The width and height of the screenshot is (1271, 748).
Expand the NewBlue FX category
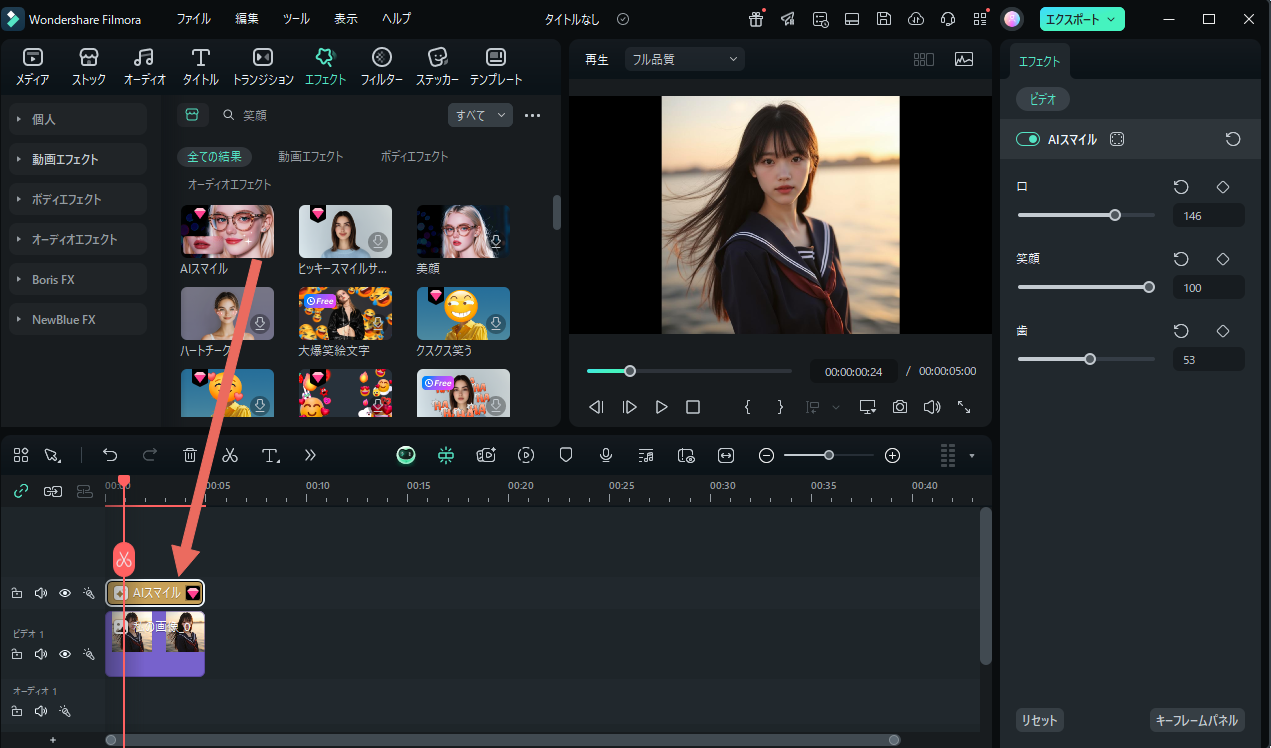point(77,320)
